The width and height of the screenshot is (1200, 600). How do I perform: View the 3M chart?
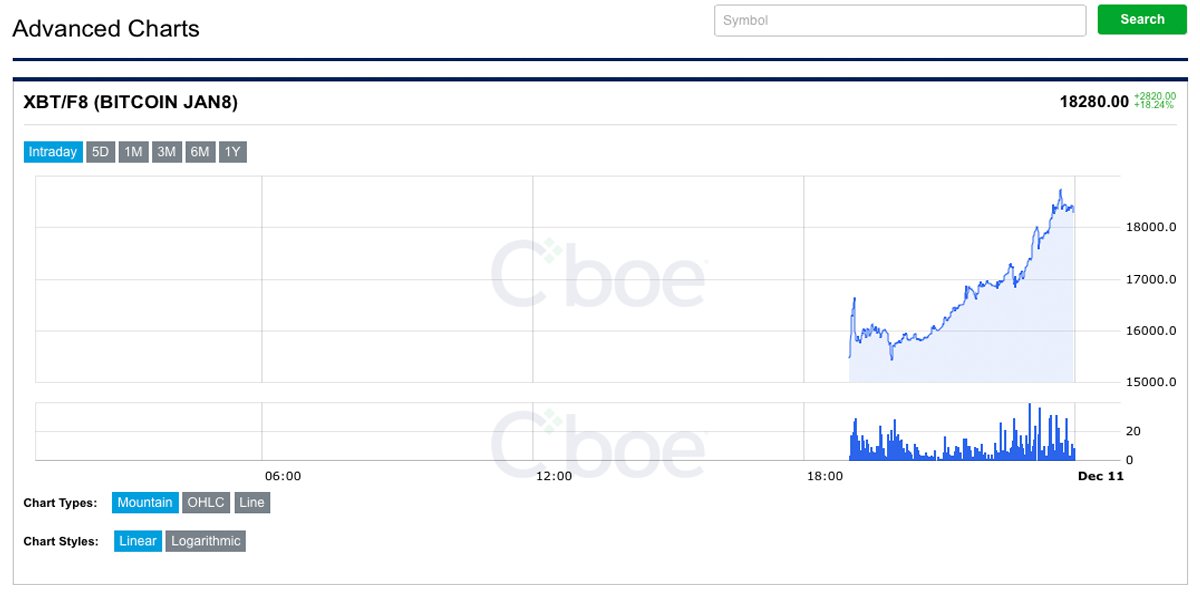[x=165, y=151]
